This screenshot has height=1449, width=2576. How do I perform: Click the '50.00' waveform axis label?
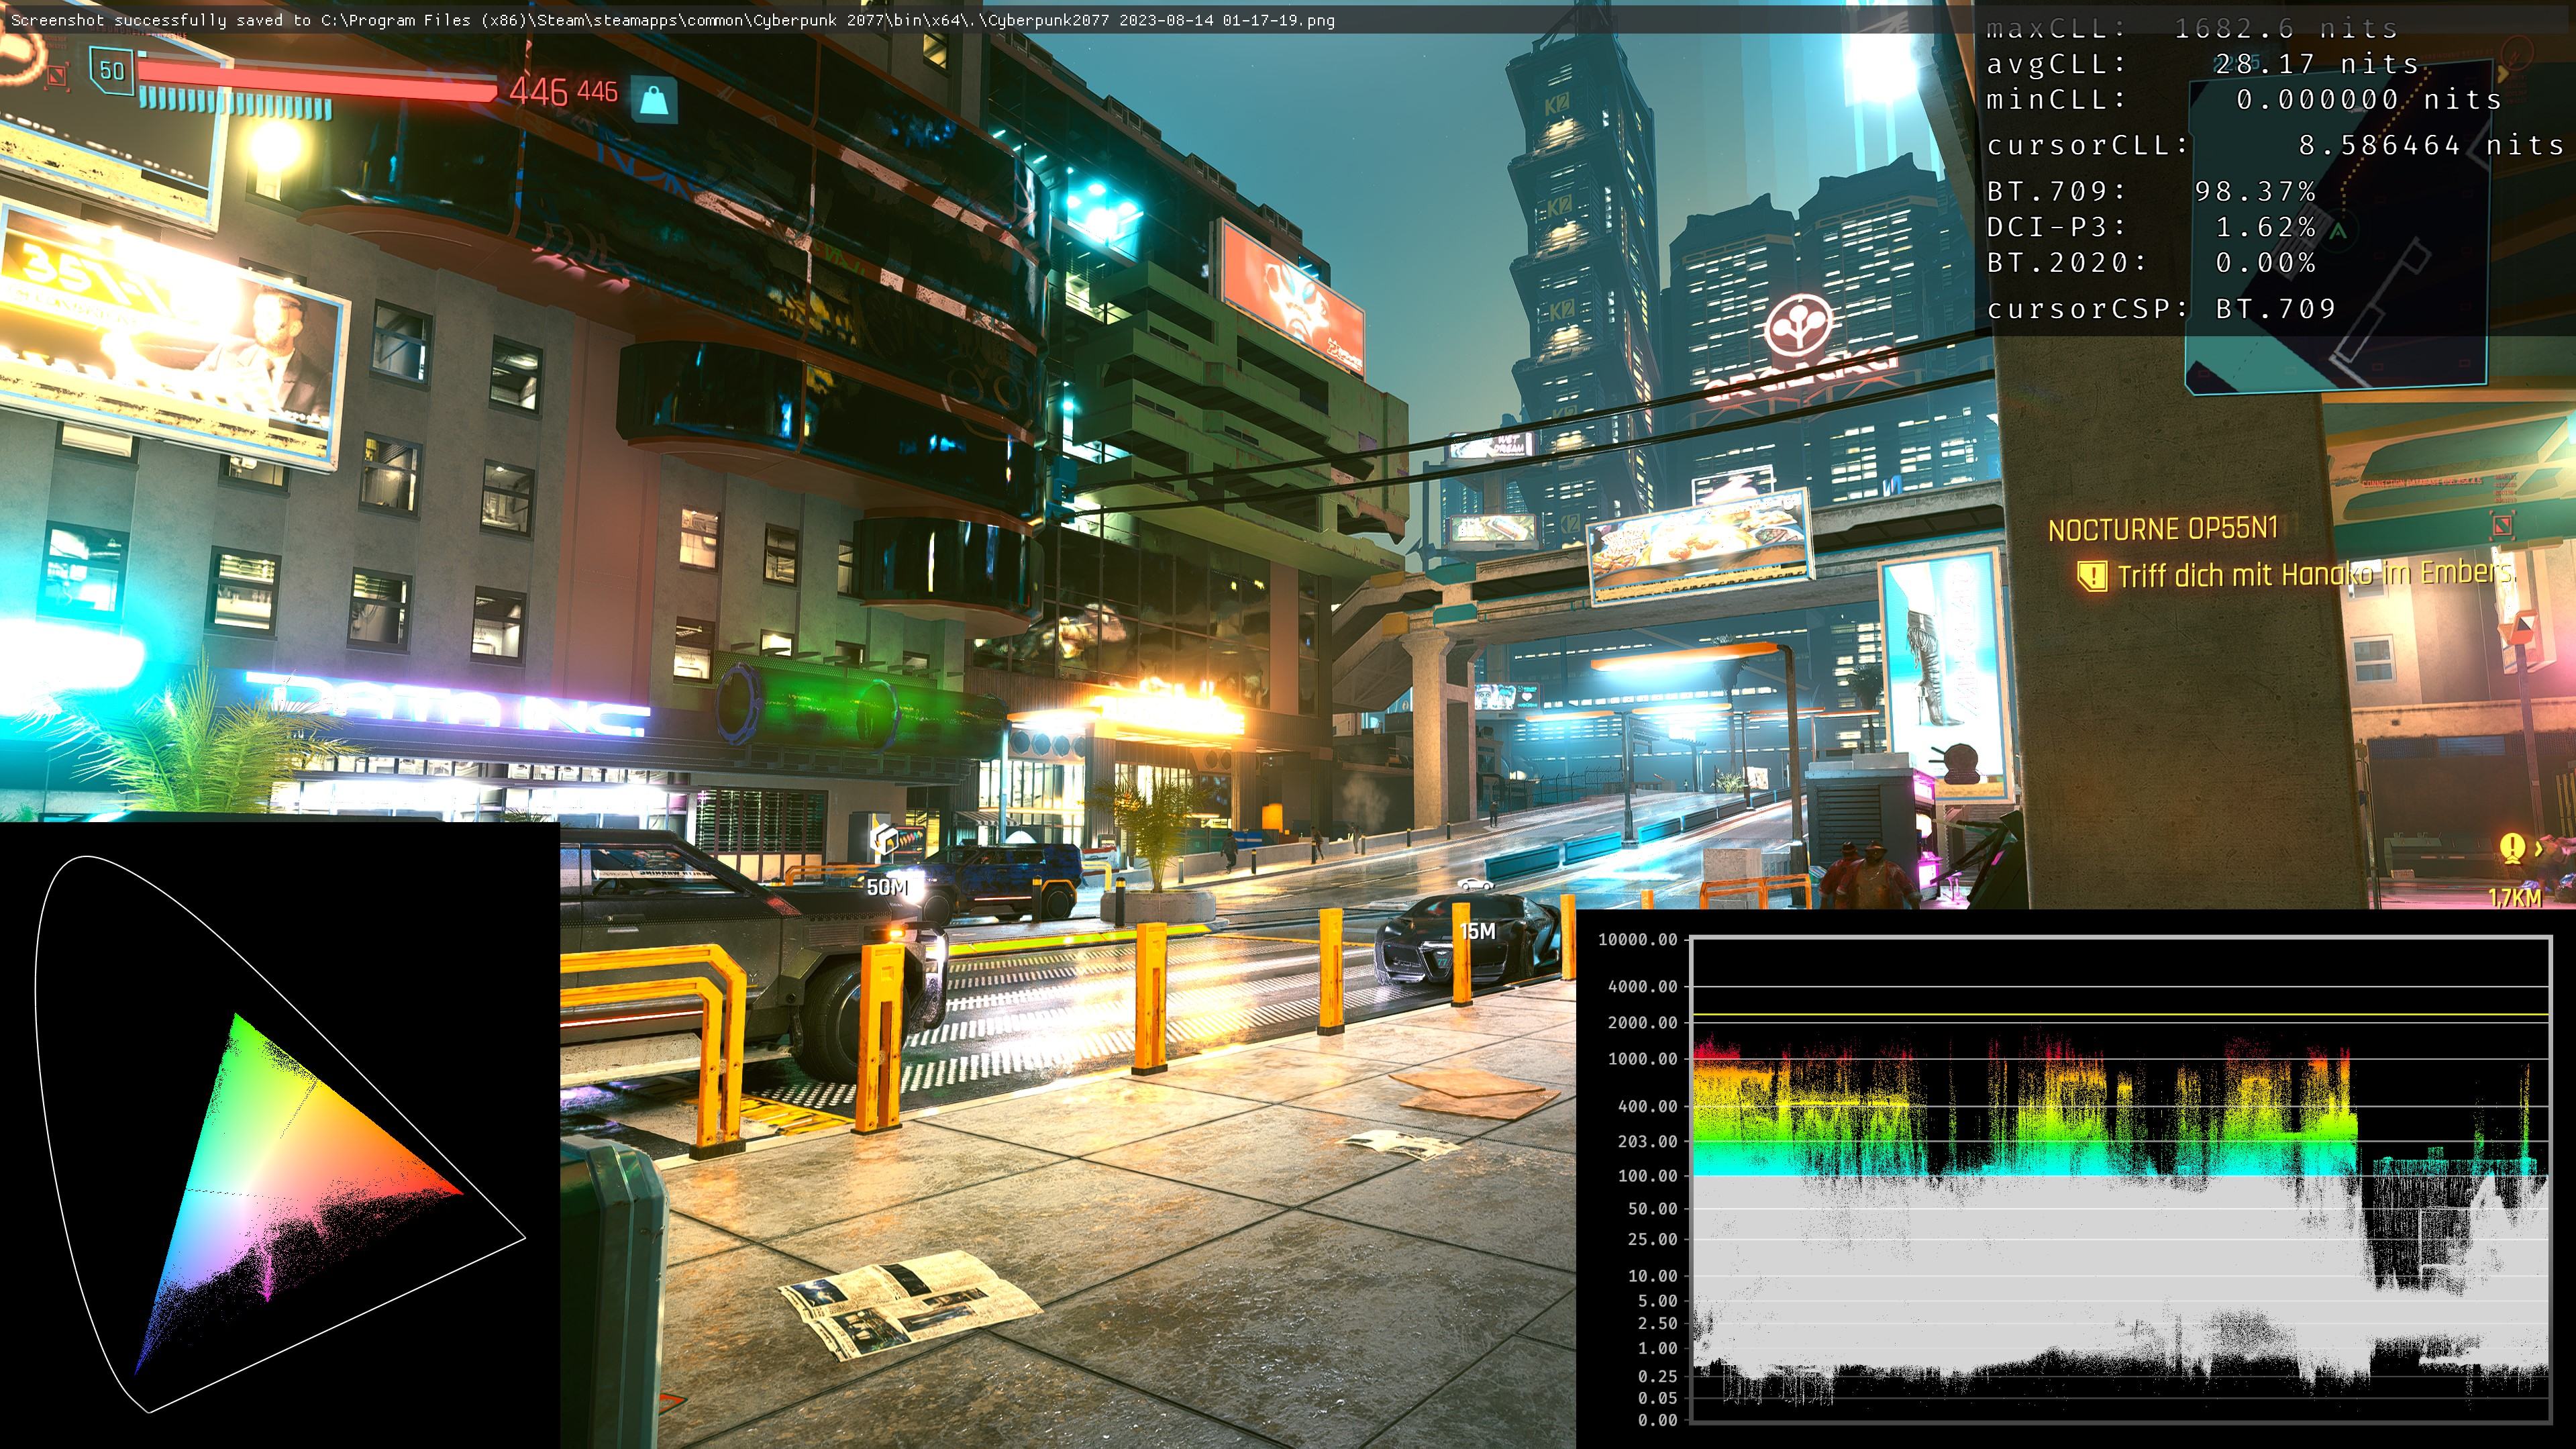click(x=1652, y=1209)
